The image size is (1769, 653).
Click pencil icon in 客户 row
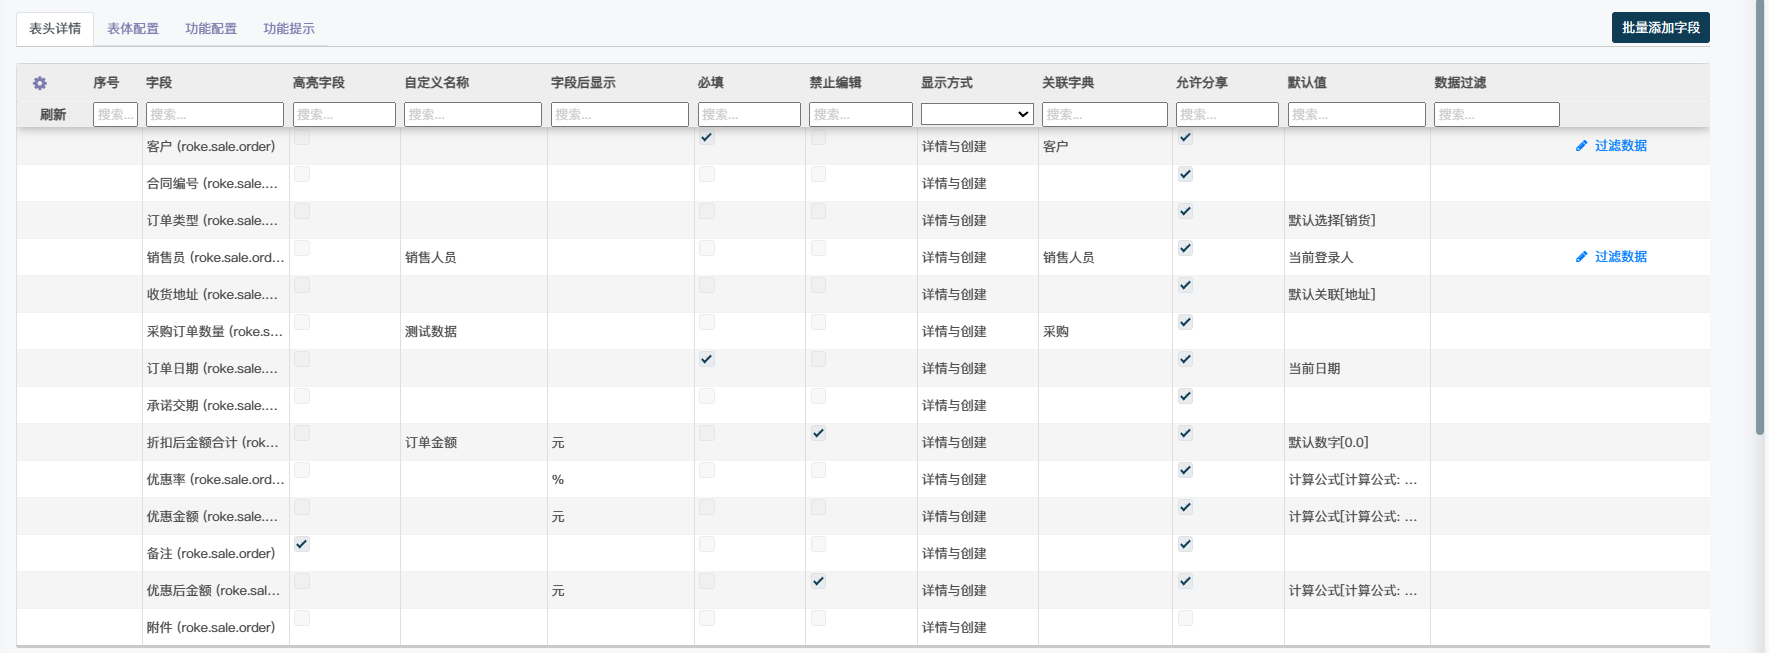tap(1581, 146)
